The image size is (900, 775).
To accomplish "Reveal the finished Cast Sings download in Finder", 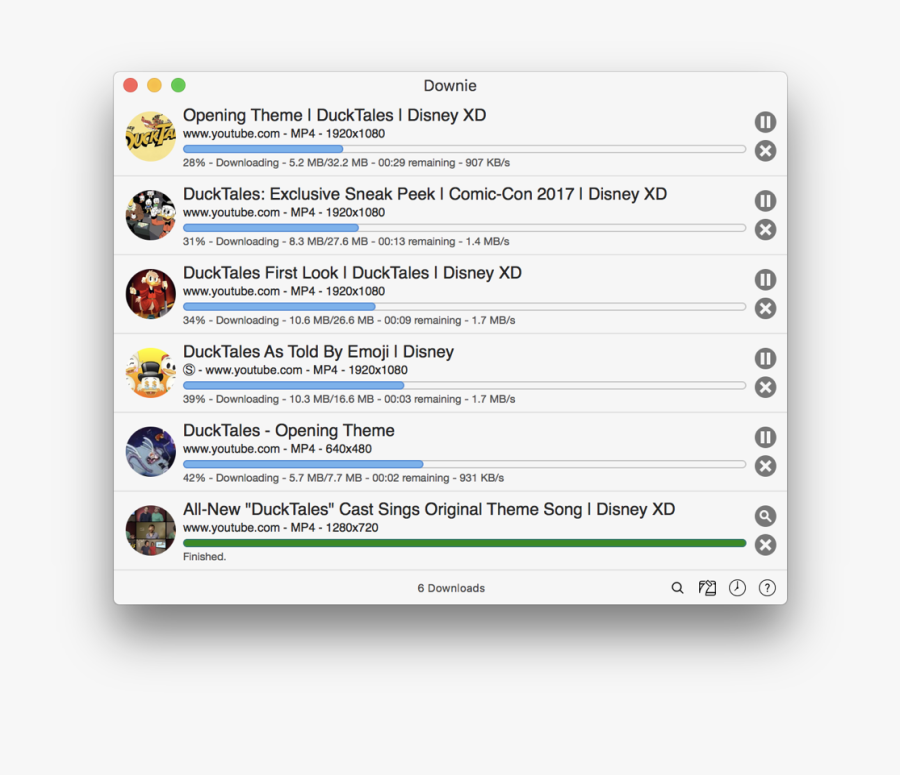I will 765,516.
